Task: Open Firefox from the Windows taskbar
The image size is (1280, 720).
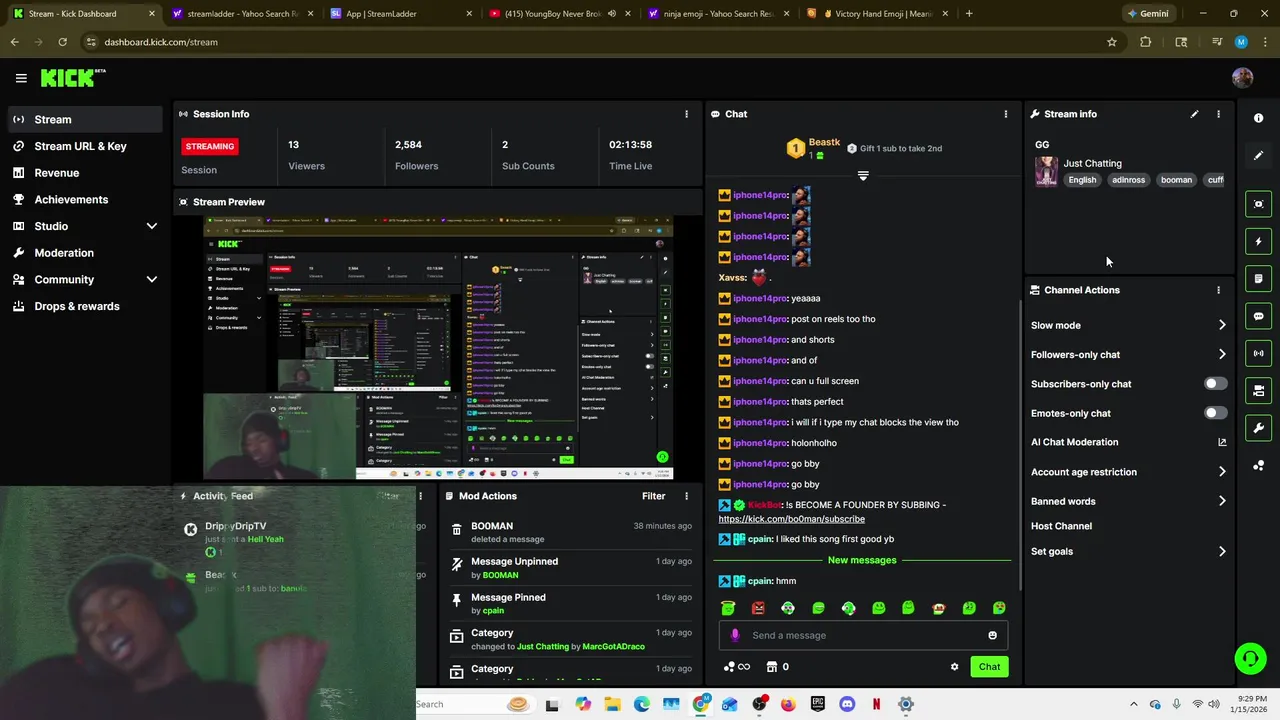Action: [788, 704]
